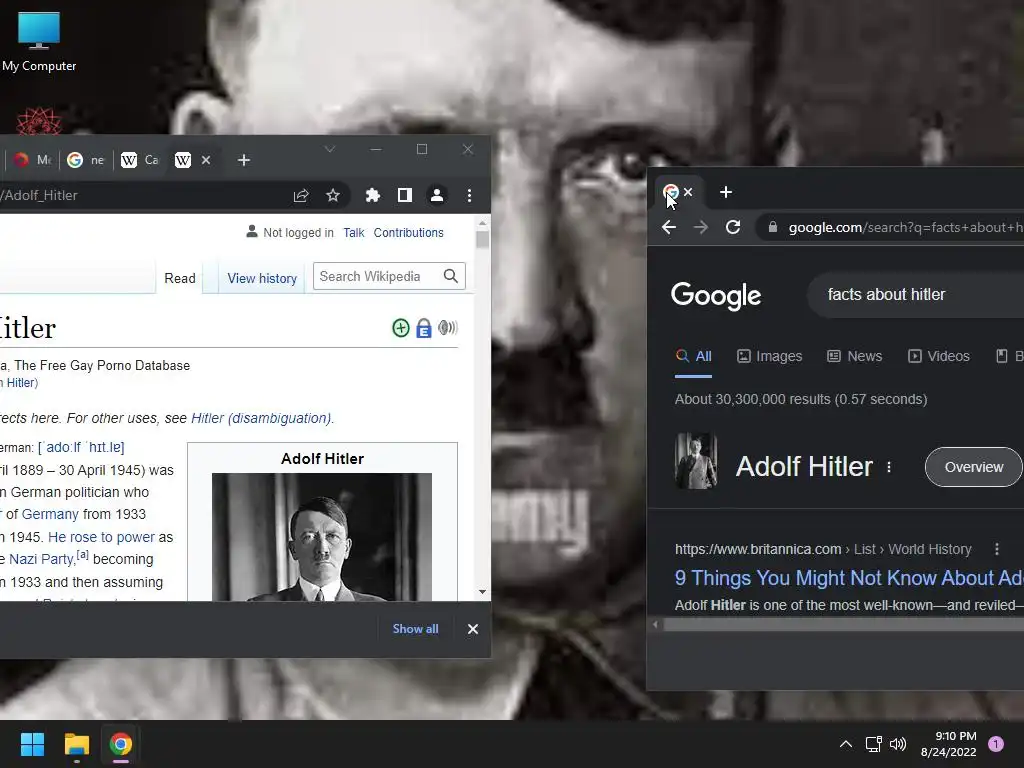Click the Hitler thumbnail in Google knowledge panel
The width and height of the screenshot is (1024, 768).
[x=696, y=461]
